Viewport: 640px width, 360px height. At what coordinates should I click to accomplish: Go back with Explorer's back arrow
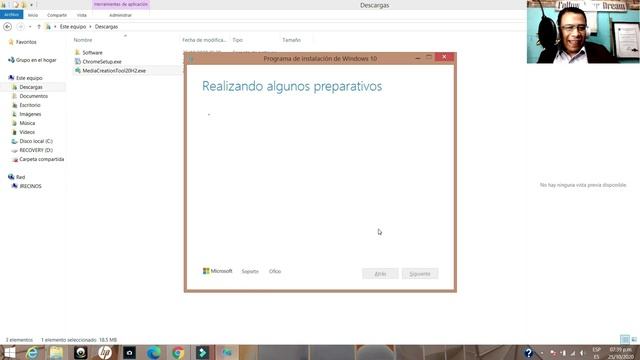tap(7, 27)
